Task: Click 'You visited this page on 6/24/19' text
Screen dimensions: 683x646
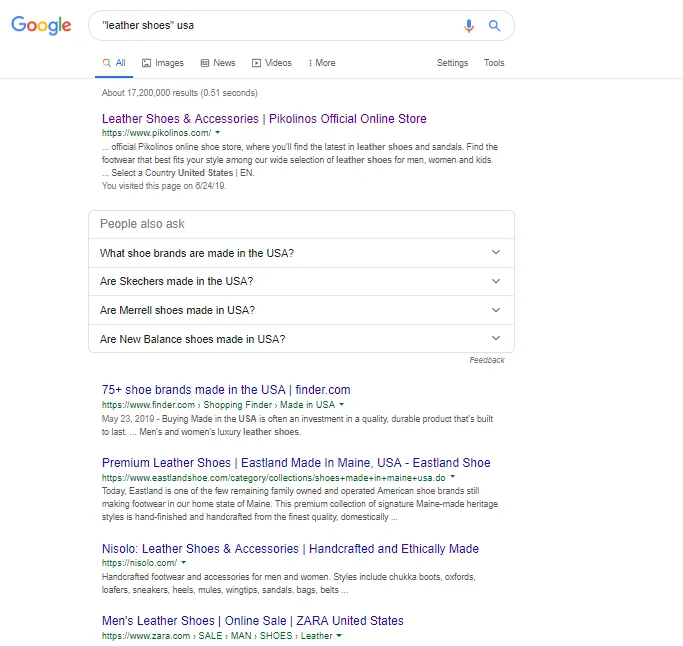Action: 164,186
